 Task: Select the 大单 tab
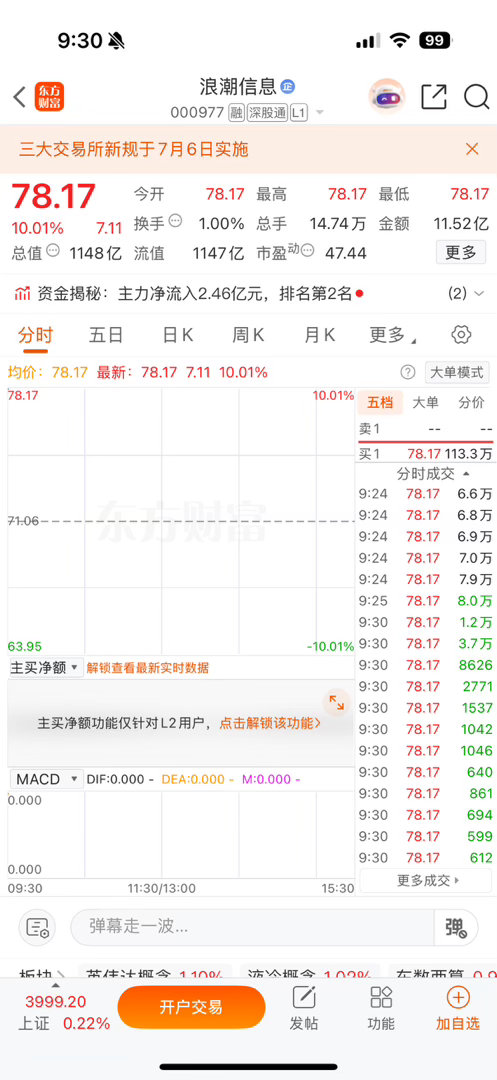pos(425,402)
